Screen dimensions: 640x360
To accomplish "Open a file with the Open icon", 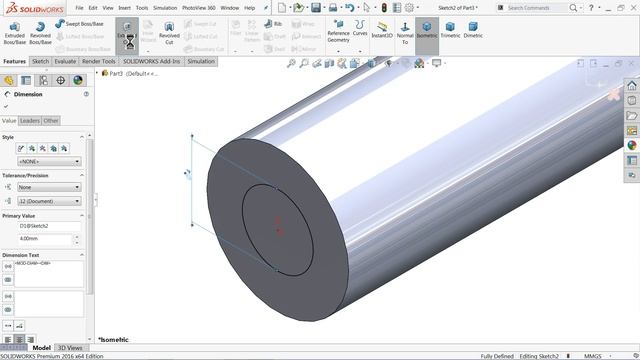I will pyautogui.click(x=298, y=7).
